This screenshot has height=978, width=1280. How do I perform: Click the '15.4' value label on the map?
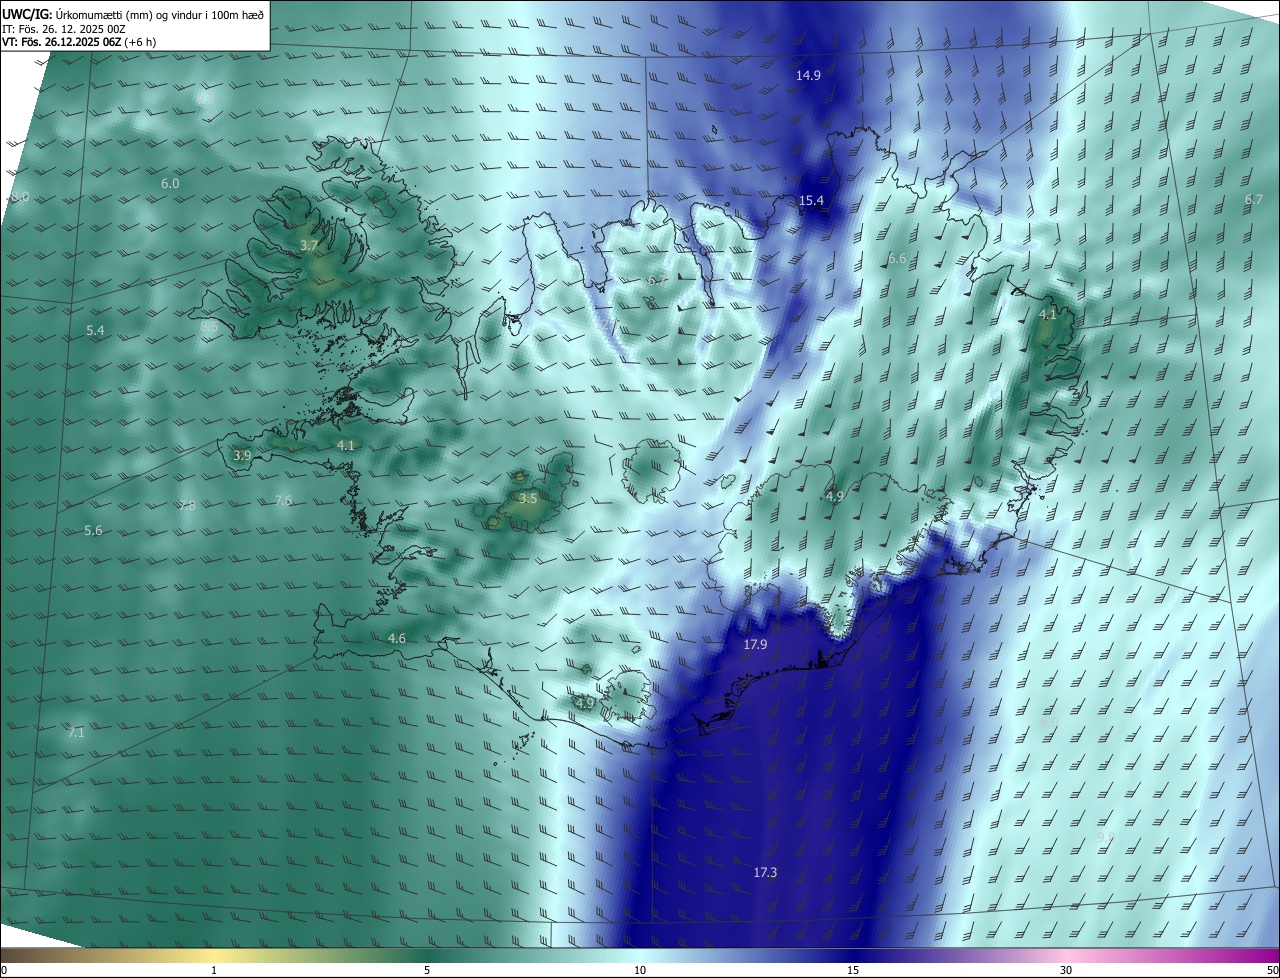811,201
